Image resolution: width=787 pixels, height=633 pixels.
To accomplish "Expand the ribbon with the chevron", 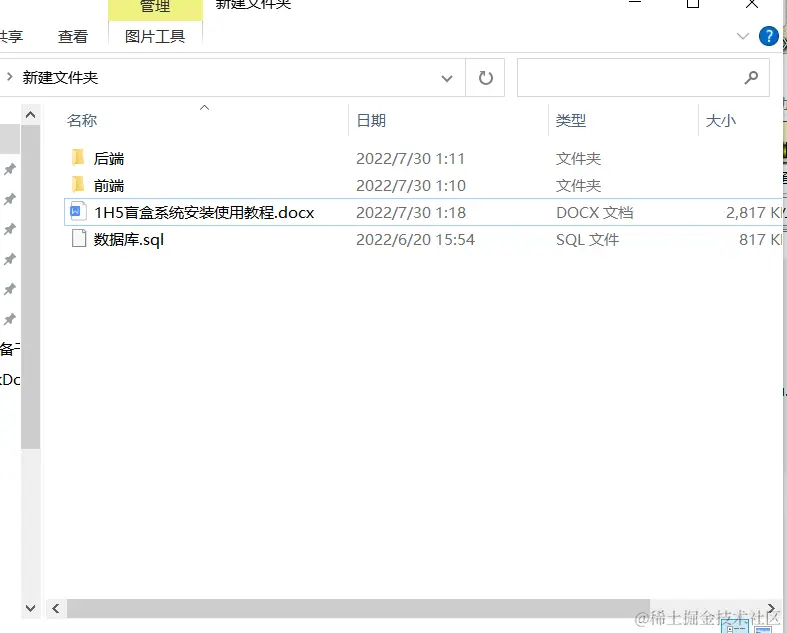I will 742,36.
